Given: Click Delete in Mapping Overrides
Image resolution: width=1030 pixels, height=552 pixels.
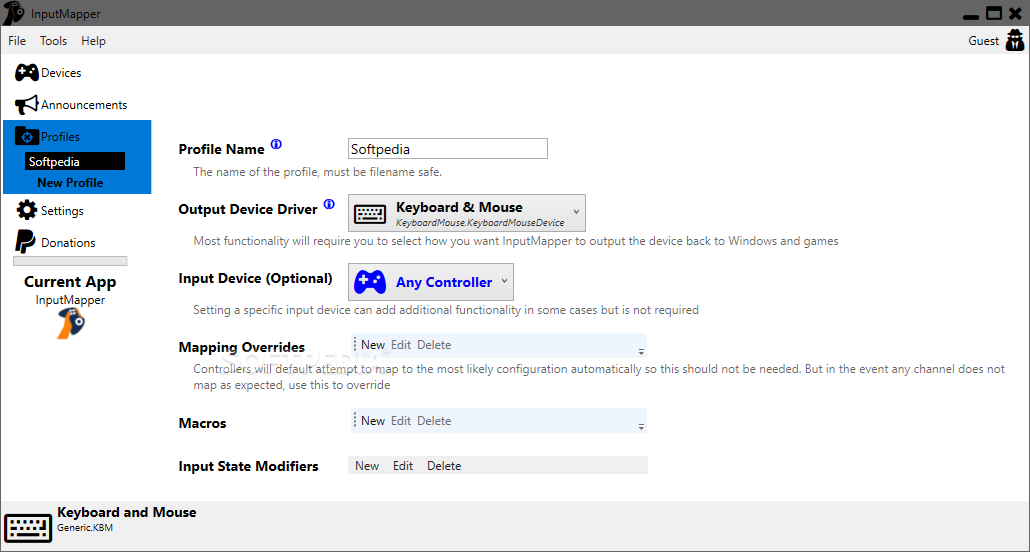Looking at the screenshot, I should pos(434,345).
